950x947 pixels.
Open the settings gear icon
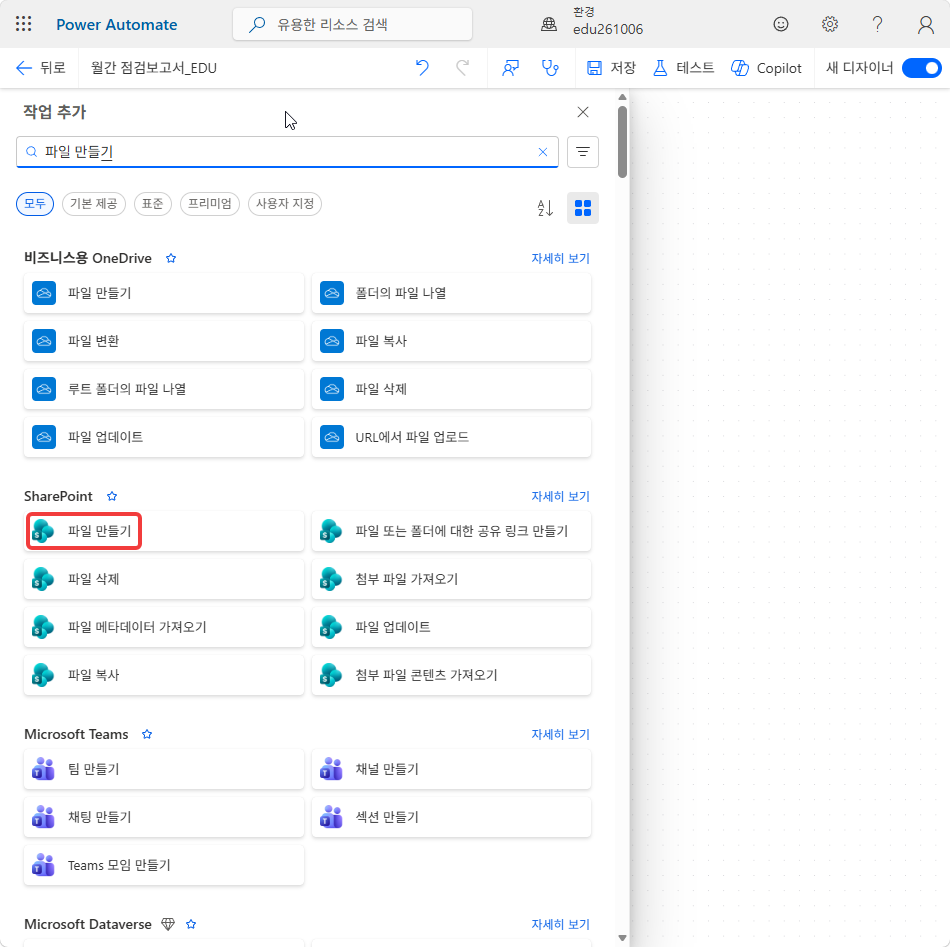829,24
